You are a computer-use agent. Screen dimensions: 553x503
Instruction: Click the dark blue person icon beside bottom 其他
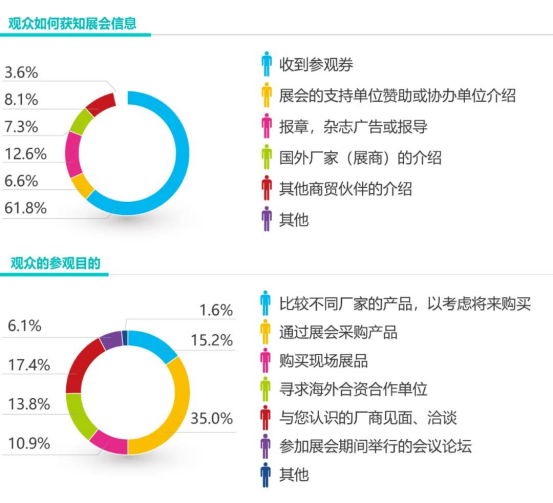[x=266, y=475]
